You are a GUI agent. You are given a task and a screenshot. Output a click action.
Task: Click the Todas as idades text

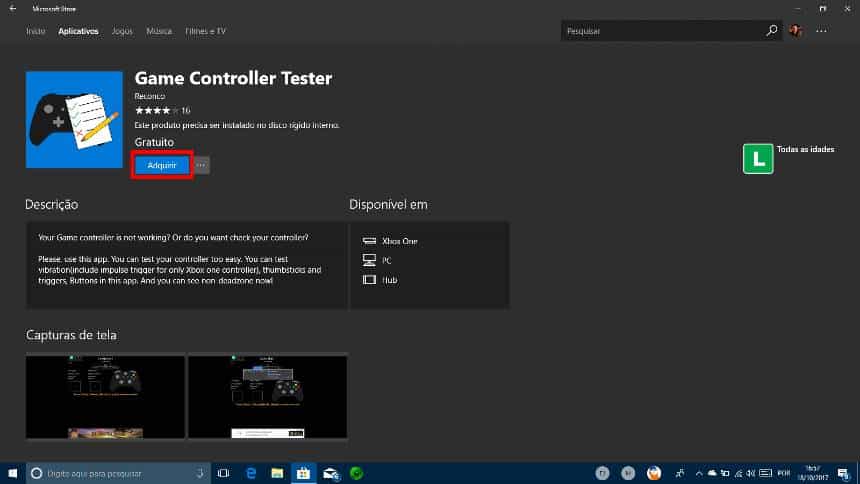tap(805, 149)
